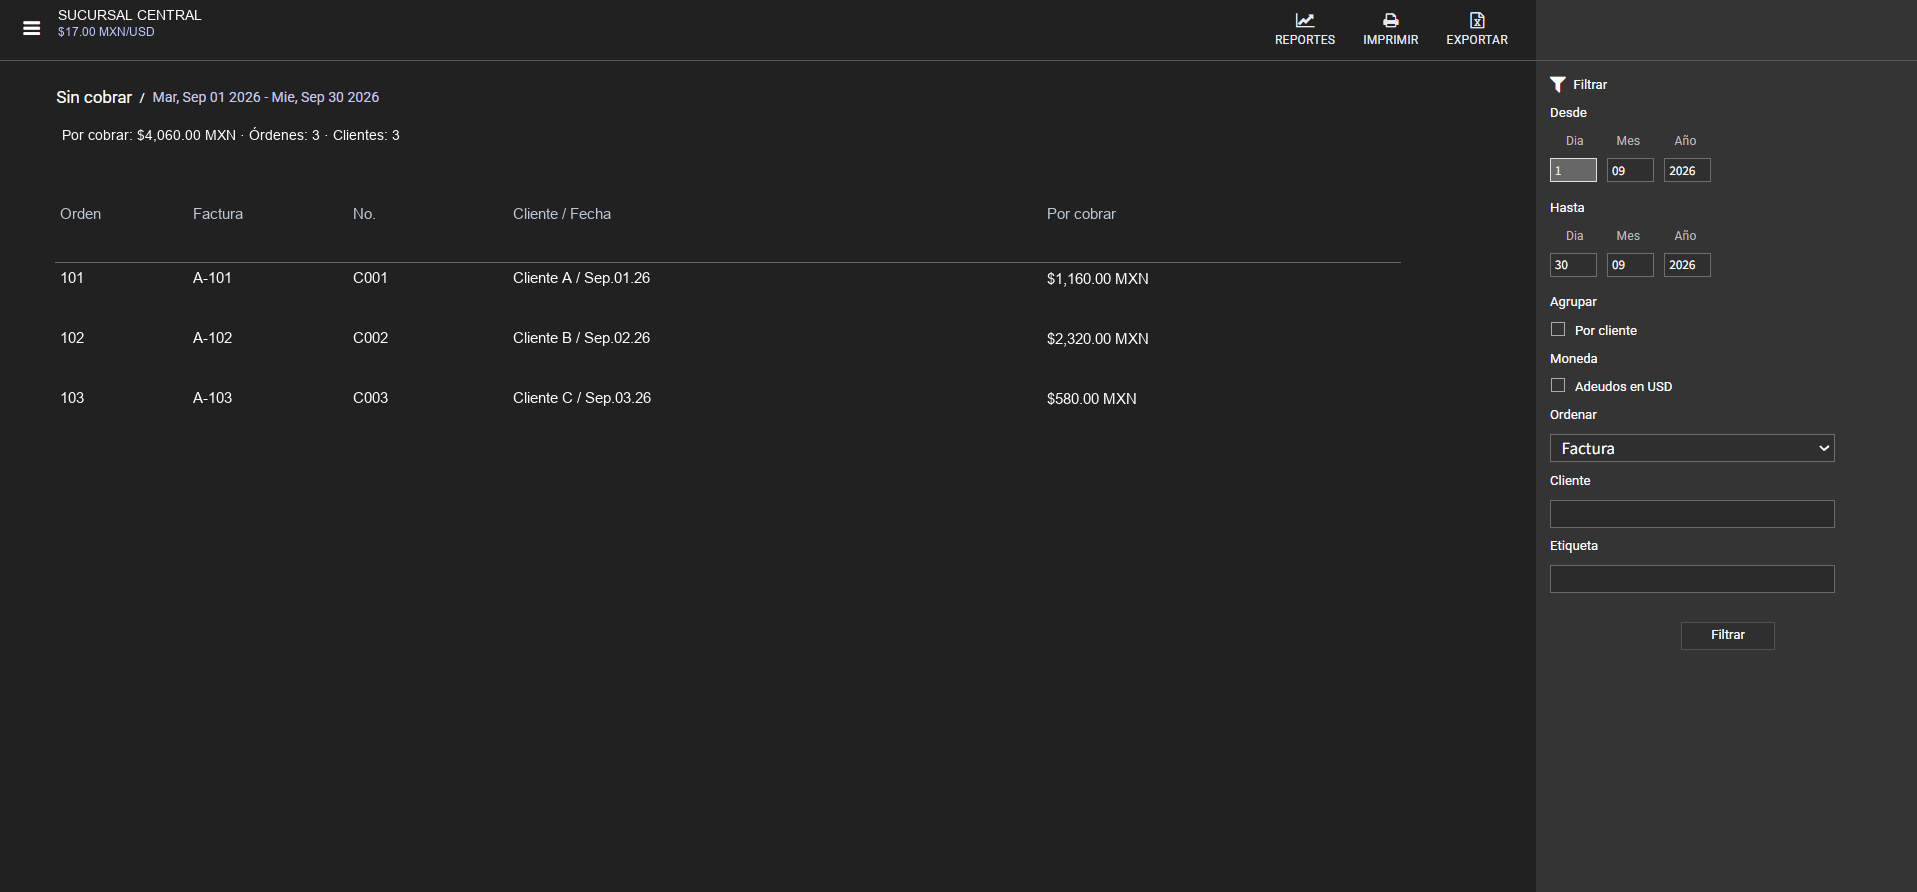
Task: Click the Sin cobrar breadcrumb title
Action: point(94,97)
